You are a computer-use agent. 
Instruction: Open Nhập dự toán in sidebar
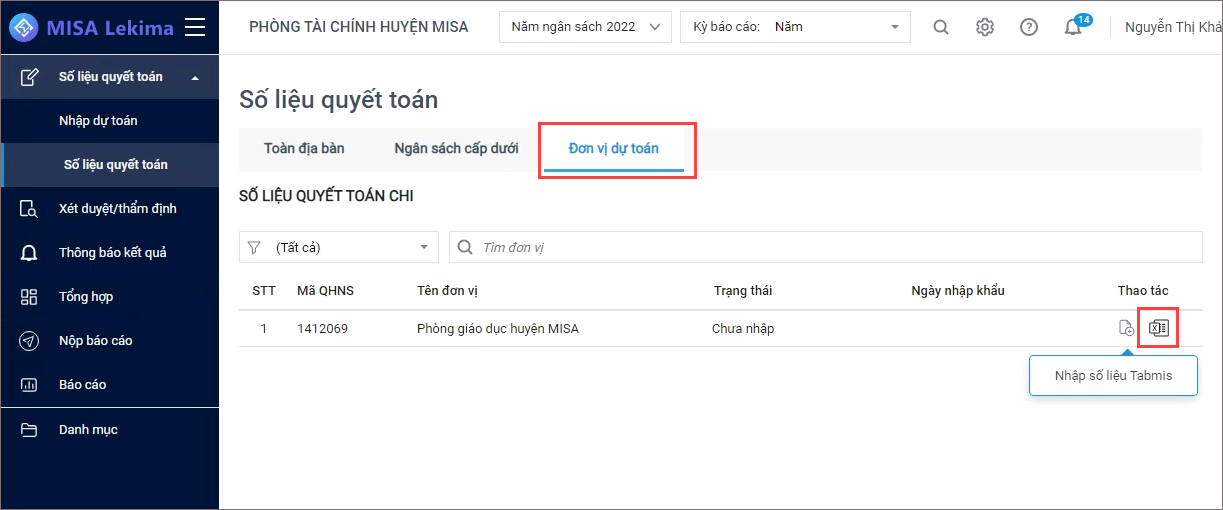pyautogui.click(x=98, y=121)
